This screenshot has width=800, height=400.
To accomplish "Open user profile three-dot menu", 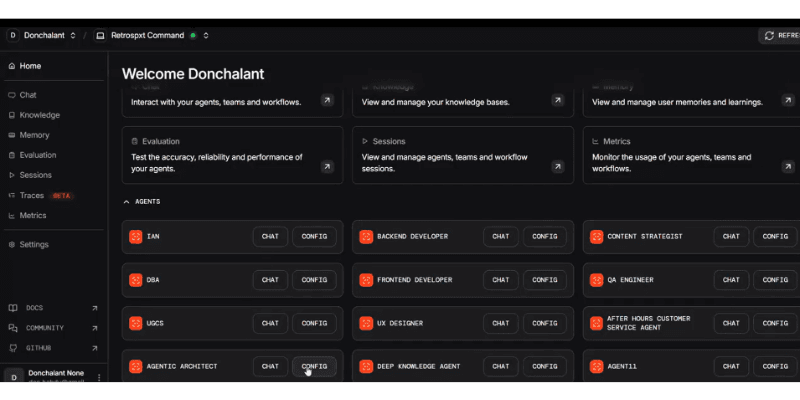I will [x=99, y=378].
